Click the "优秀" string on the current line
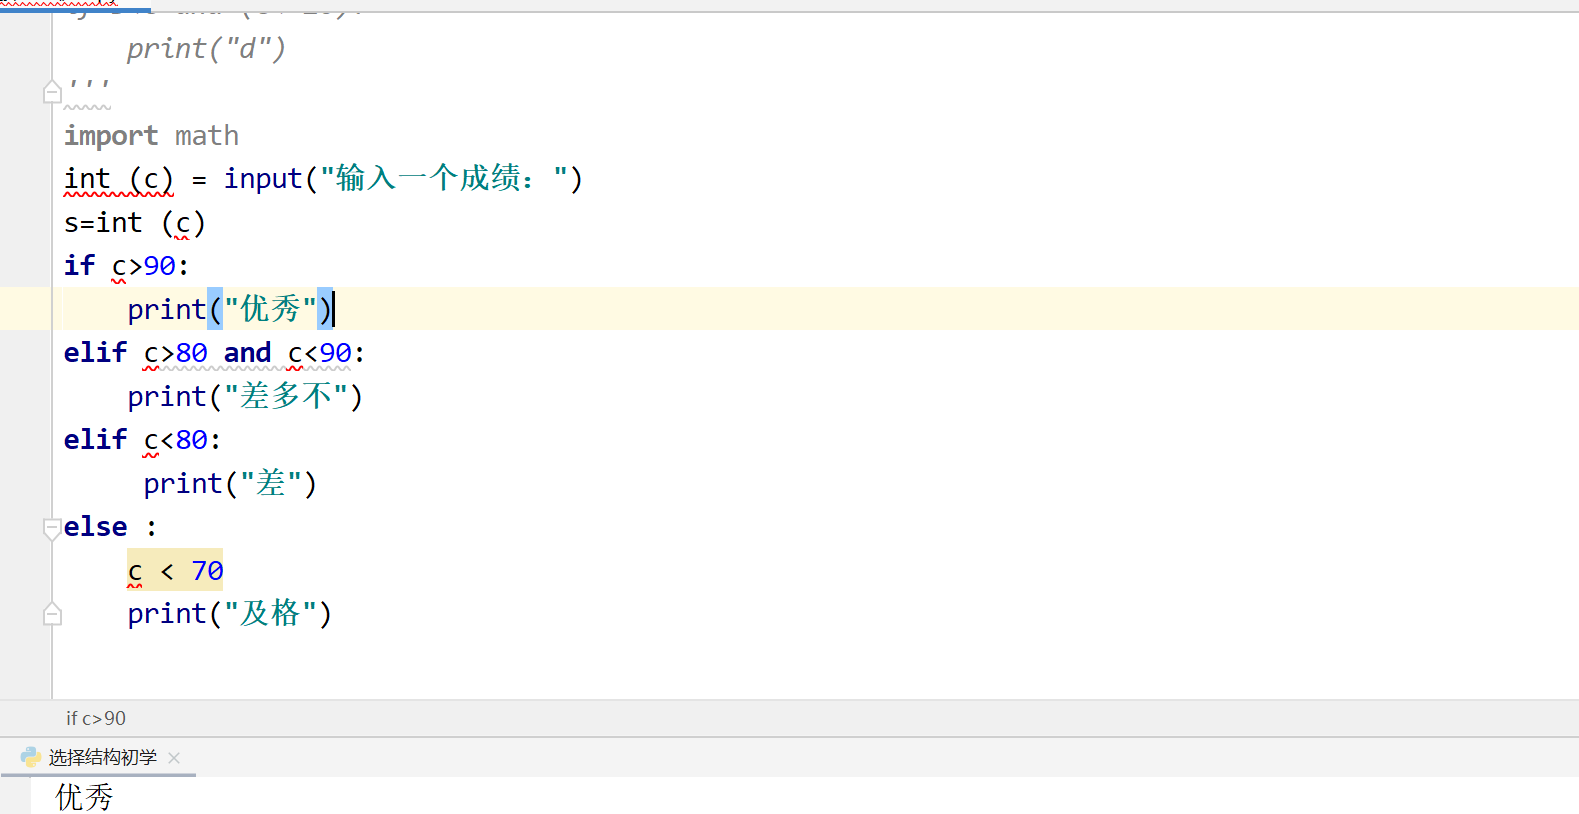The image size is (1579, 814). tap(270, 309)
